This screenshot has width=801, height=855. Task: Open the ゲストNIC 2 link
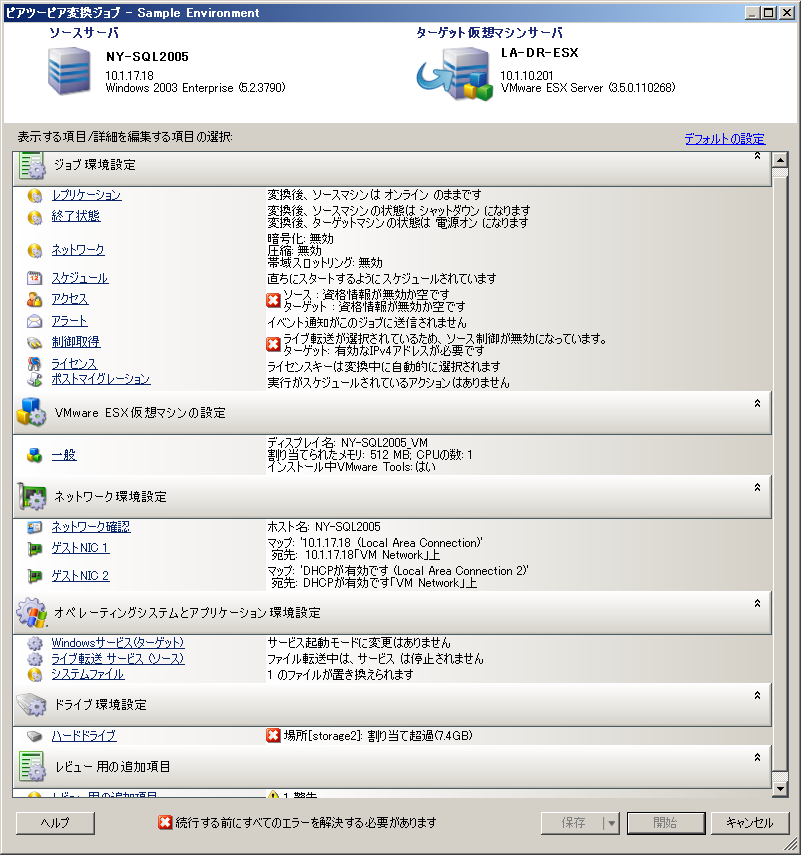click(81, 576)
